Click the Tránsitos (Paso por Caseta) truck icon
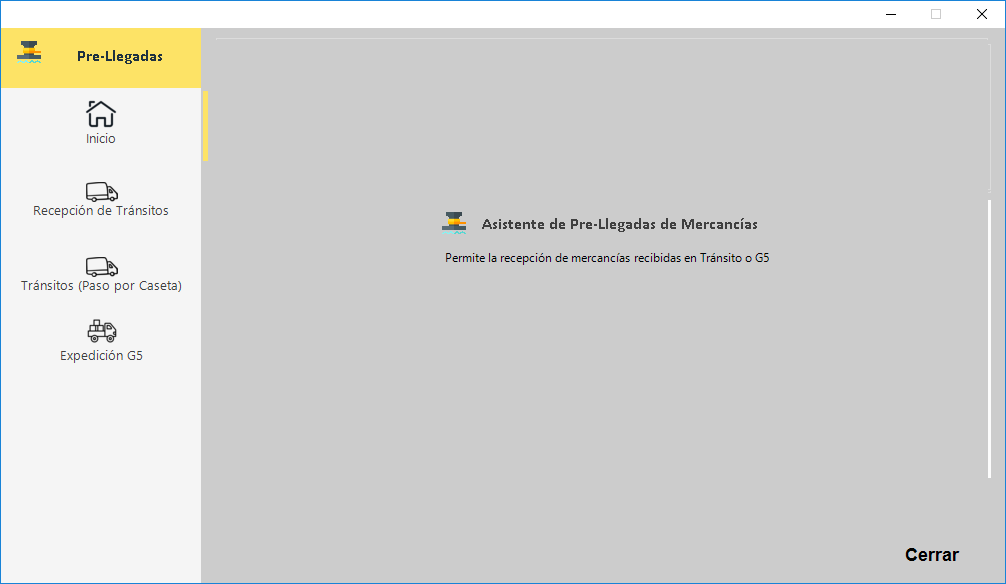 pyautogui.click(x=101, y=266)
